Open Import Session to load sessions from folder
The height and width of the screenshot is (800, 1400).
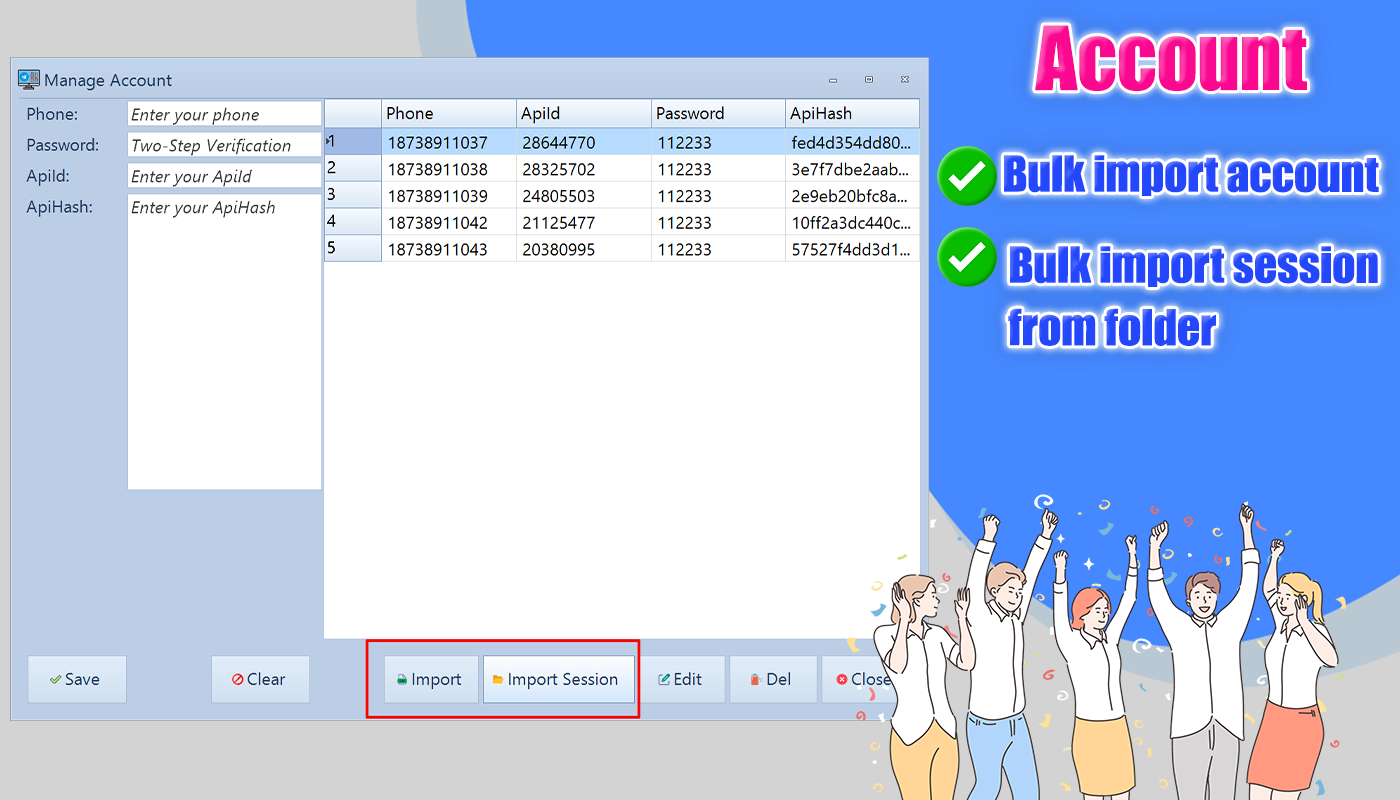[x=558, y=679]
